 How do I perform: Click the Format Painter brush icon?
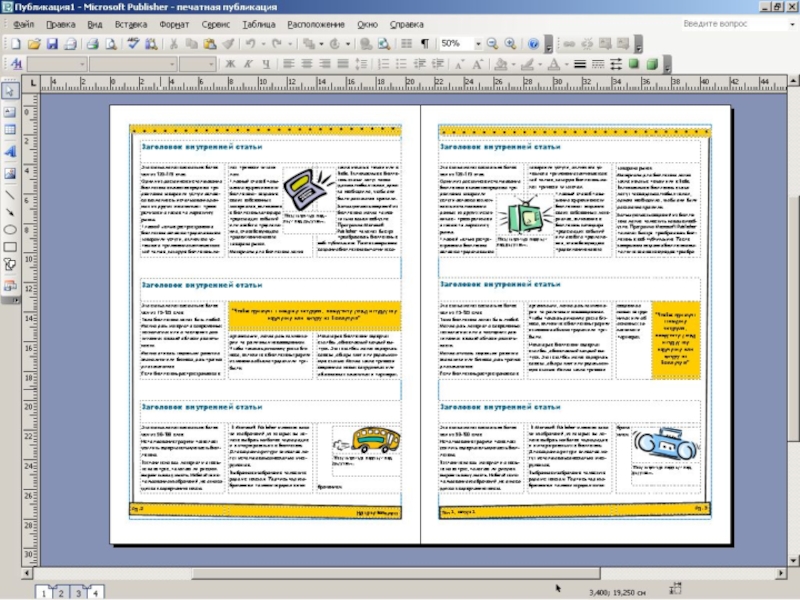[x=228, y=44]
